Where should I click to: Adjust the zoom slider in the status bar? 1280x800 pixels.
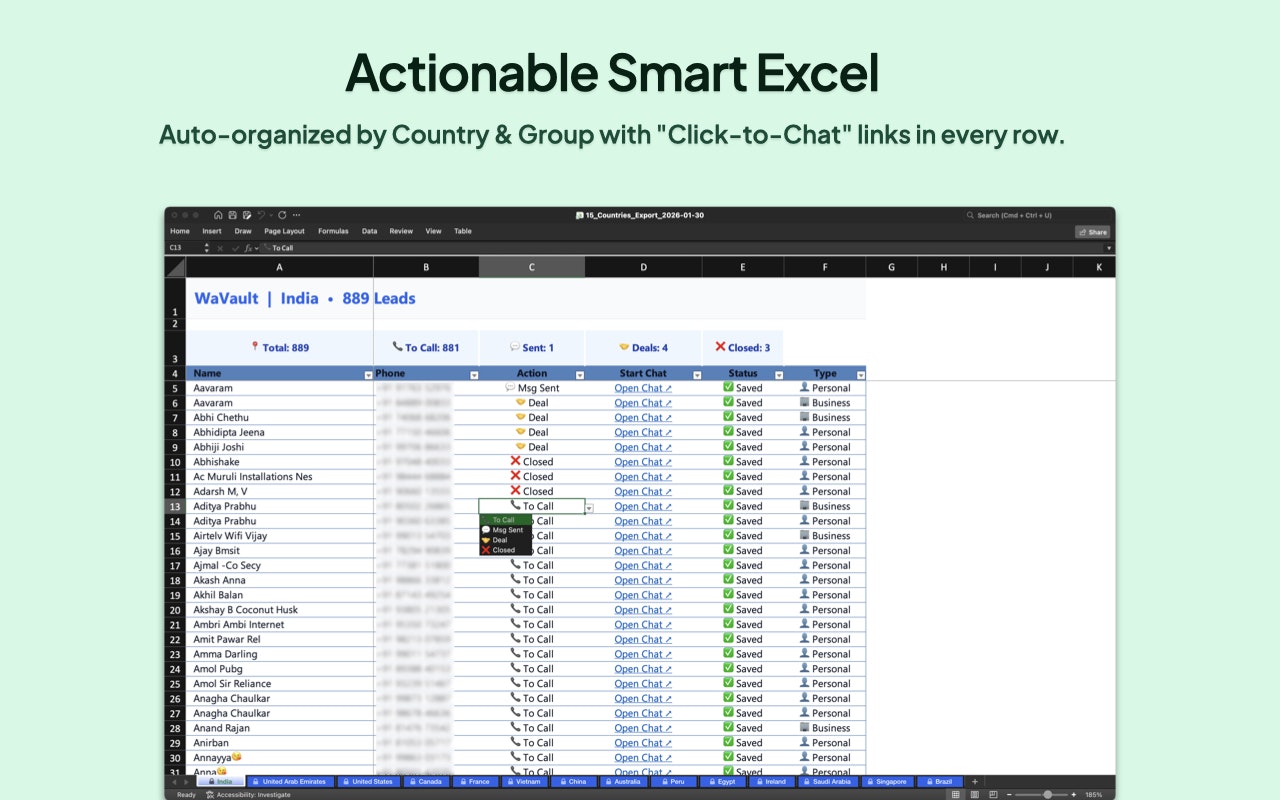point(1047,793)
